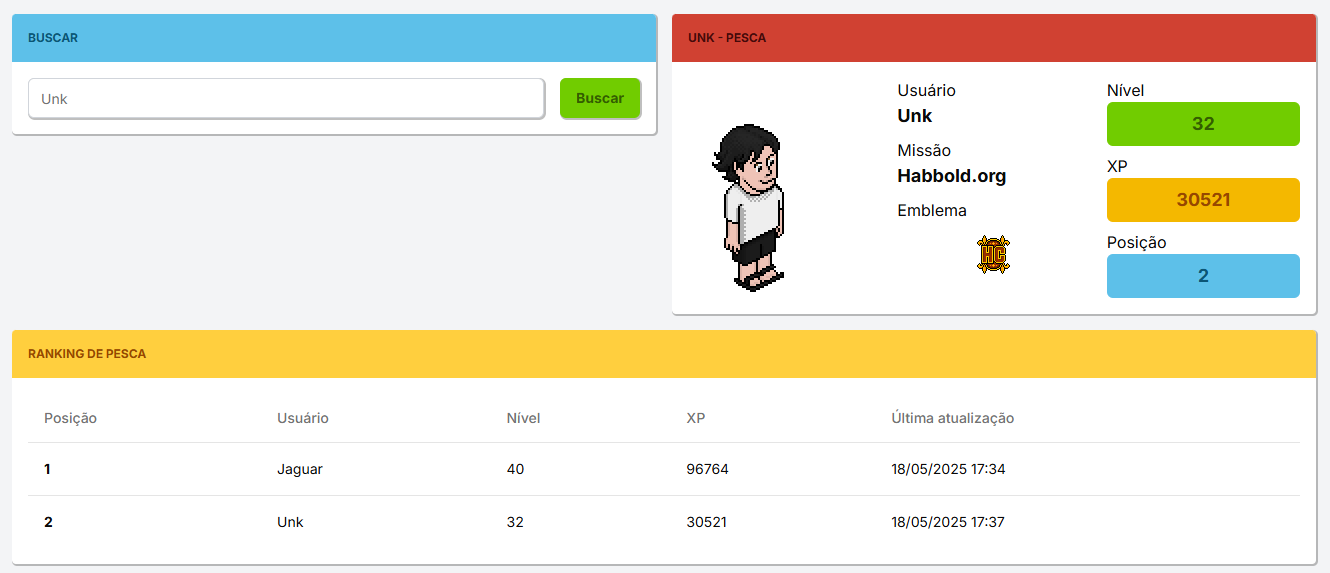Select the Jaguar username in ranking
Viewport: 1330px width, 573px height.
(300, 469)
